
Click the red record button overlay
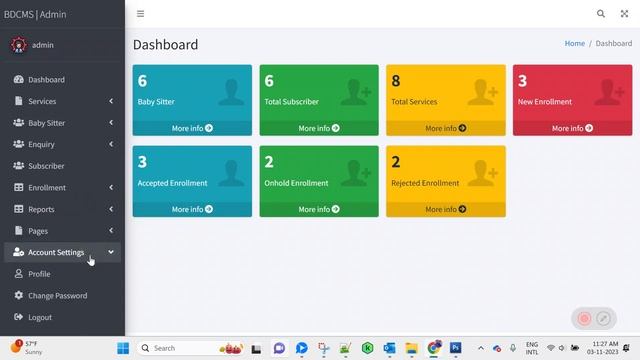[584, 318]
